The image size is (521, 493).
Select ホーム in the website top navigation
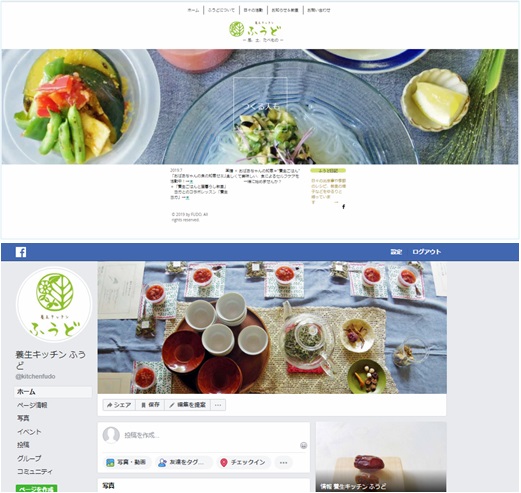[193, 10]
